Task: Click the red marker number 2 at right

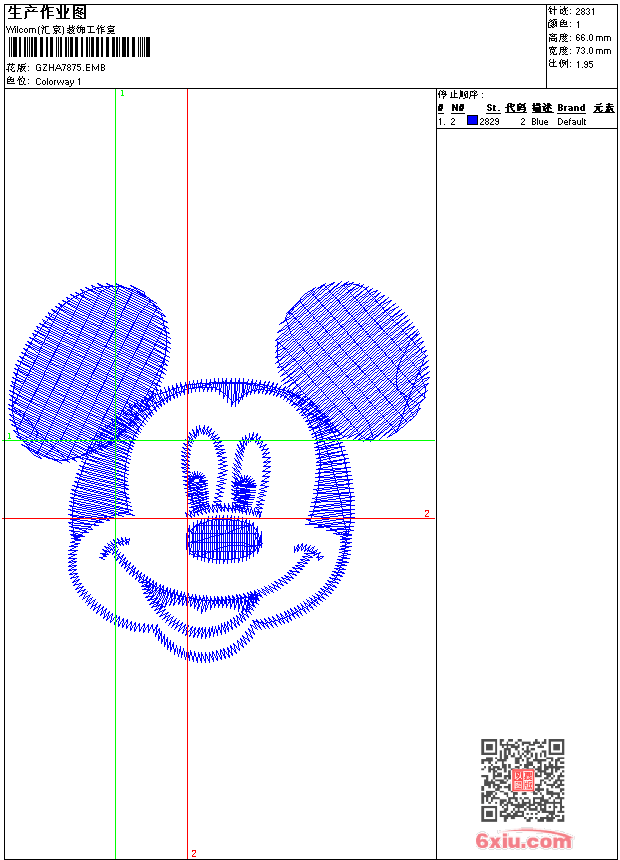Action: point(426,514)
